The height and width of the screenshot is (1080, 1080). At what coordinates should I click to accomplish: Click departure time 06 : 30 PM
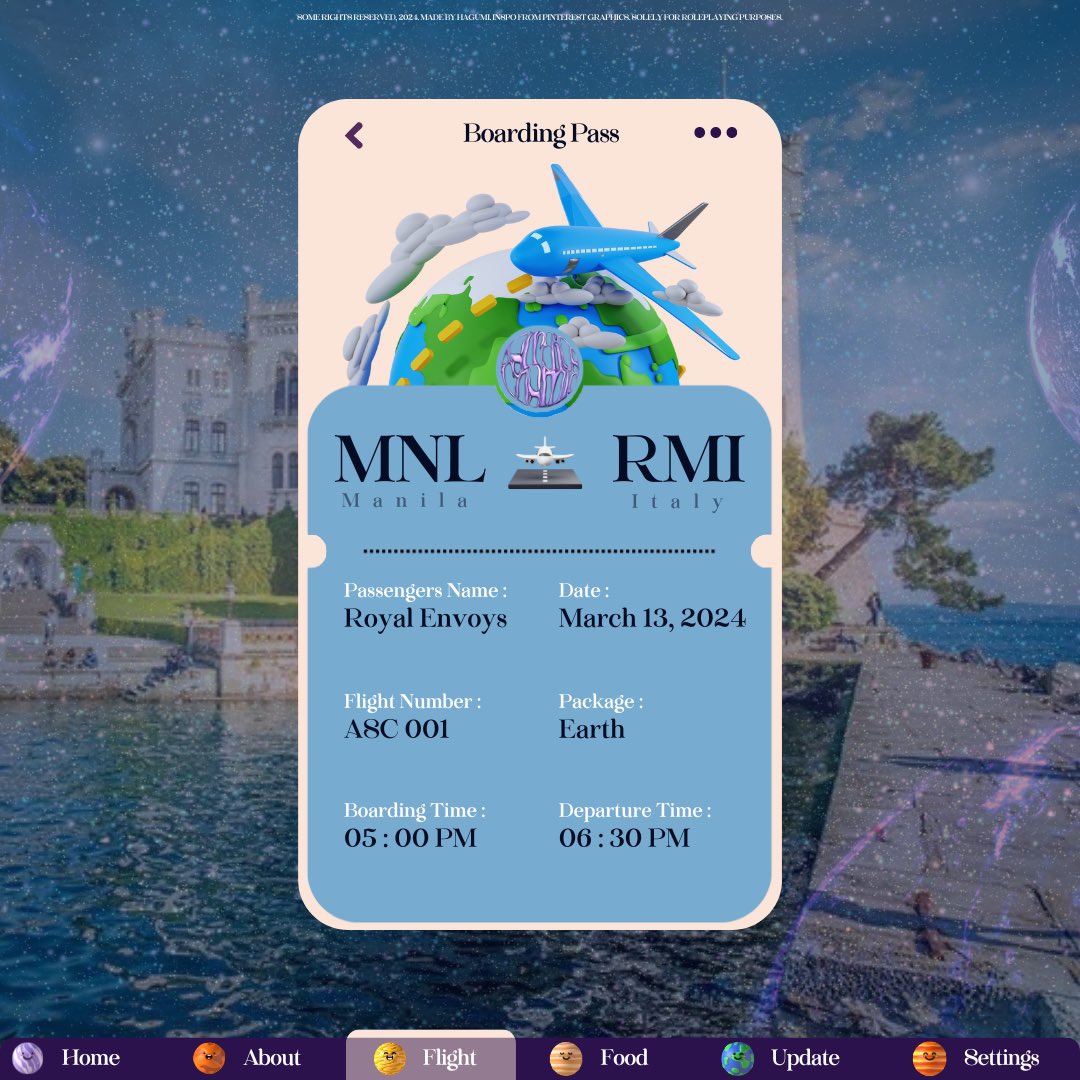pyautogui.click(x=624, y=838)
